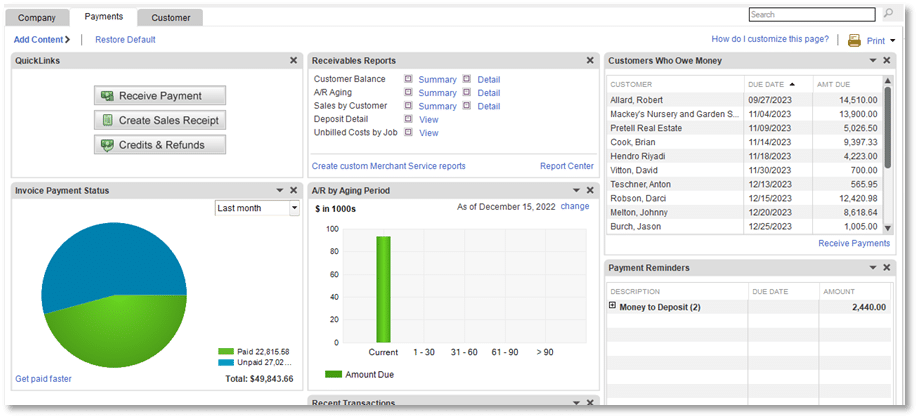Click the Deposit Detail View report icon
The width and height of the screenshot is (918, 418).
tap(408, 119)
